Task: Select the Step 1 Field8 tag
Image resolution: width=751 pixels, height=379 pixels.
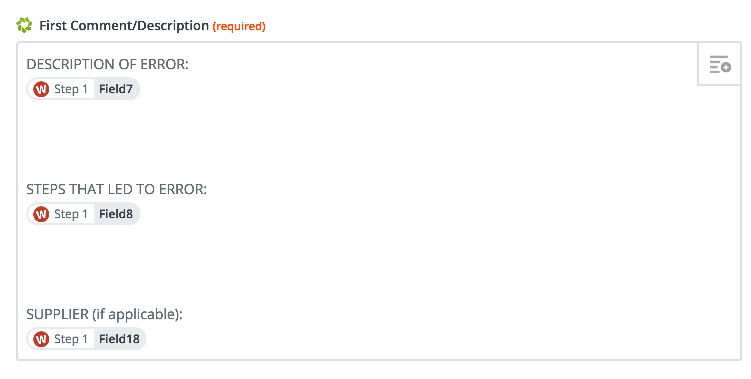Action: [x=83, y=214]
